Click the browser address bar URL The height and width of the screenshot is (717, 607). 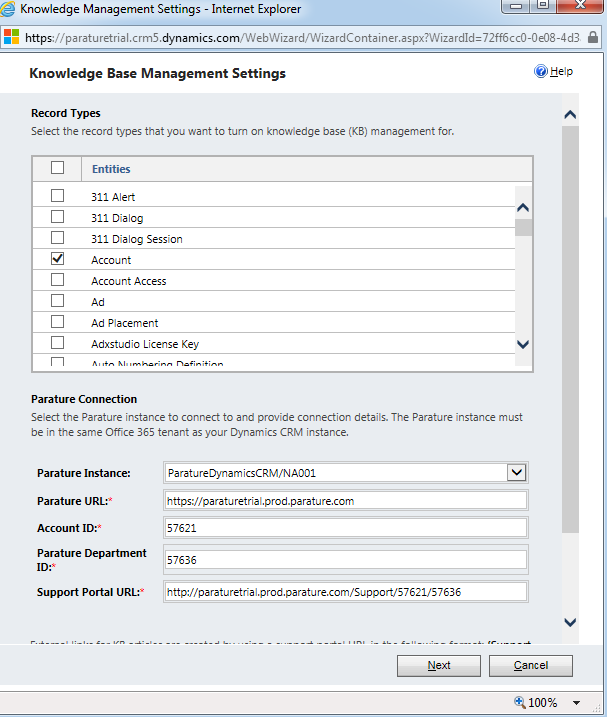pyautogui.click(x=302, y=37)
